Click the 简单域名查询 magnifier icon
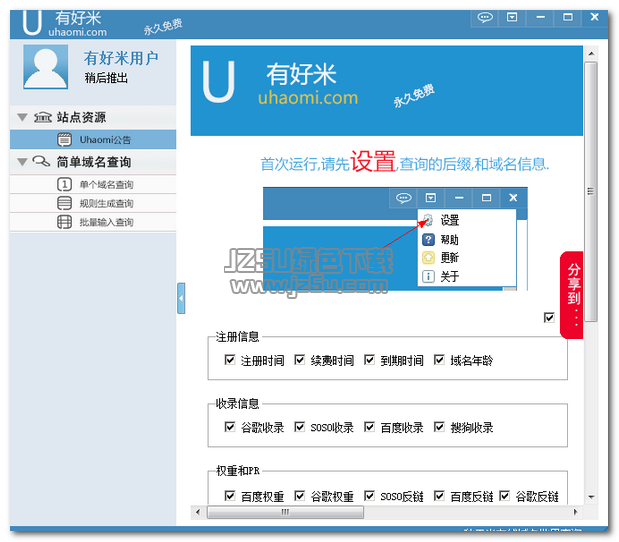 41,161
